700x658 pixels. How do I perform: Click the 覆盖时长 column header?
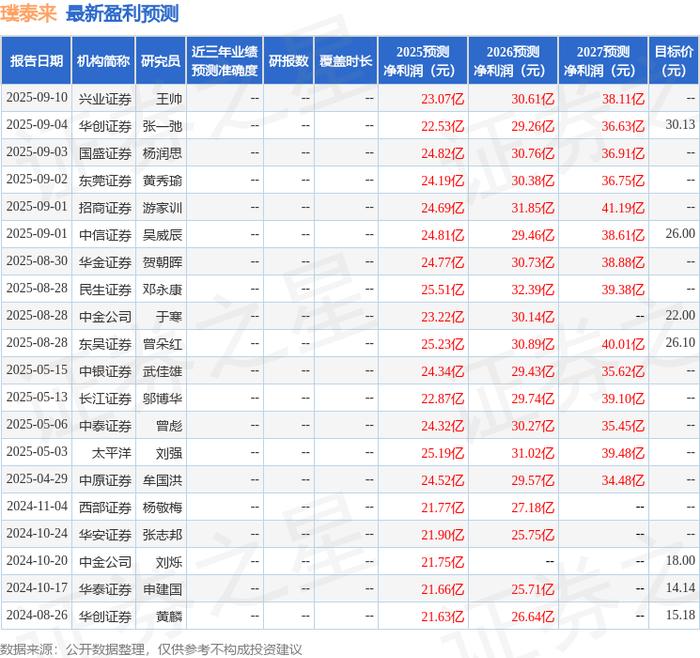click(346, 61)
